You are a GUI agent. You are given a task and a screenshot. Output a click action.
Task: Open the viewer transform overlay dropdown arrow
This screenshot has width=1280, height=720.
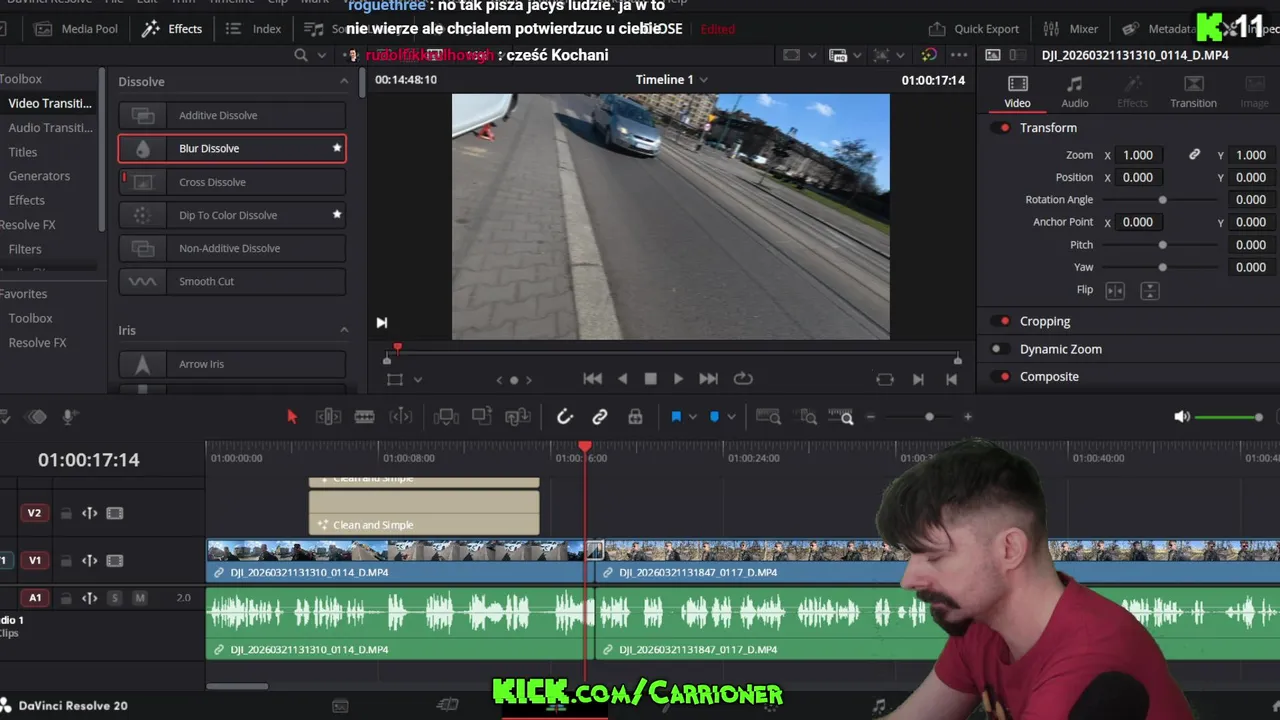(418, 380)
